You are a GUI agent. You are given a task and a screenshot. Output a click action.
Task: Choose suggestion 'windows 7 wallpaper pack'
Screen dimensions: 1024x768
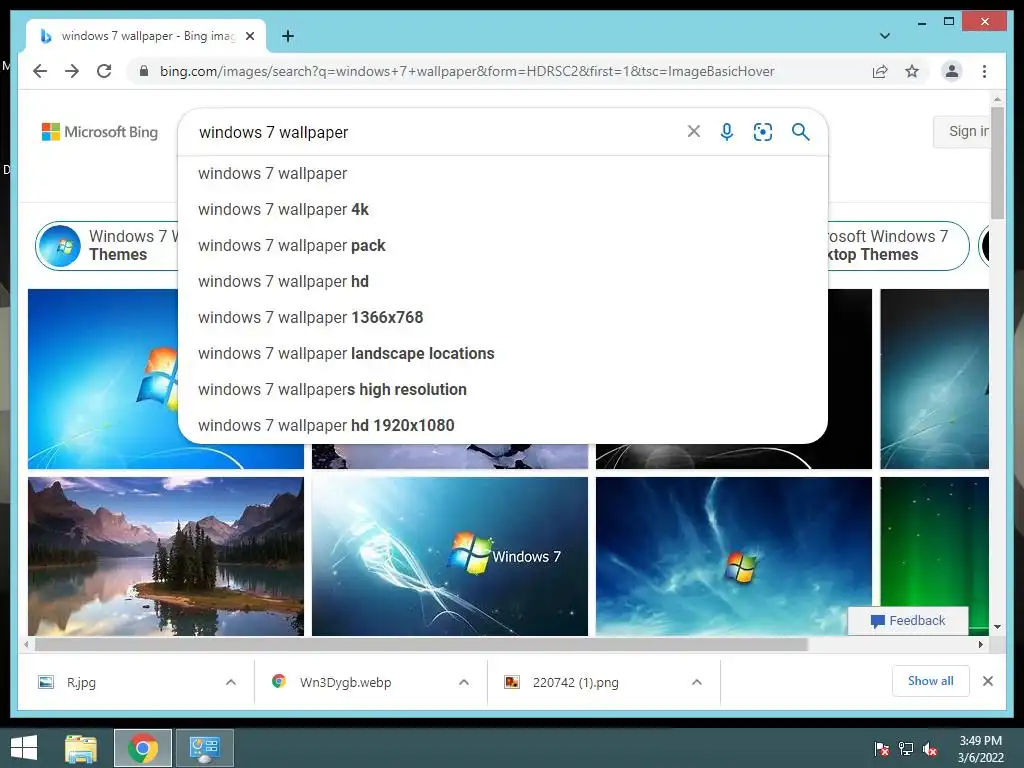click(503, 246)
